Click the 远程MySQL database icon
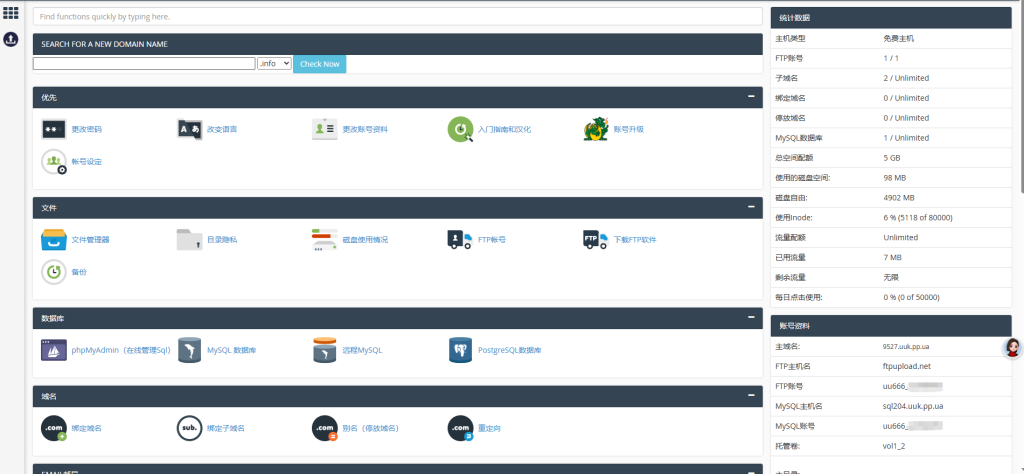Image resolution: width=1024 pixels, height=474 pixels. (x=325, y=350)
